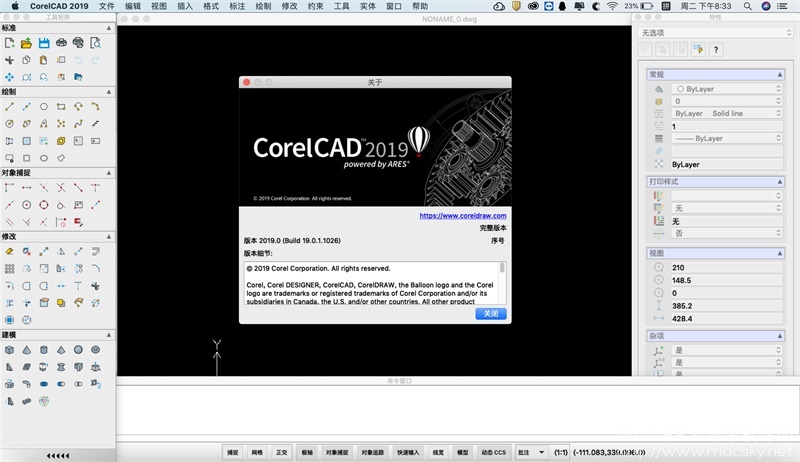
Task: Open the ByLayer color dropdown
Action: [727, 89]
